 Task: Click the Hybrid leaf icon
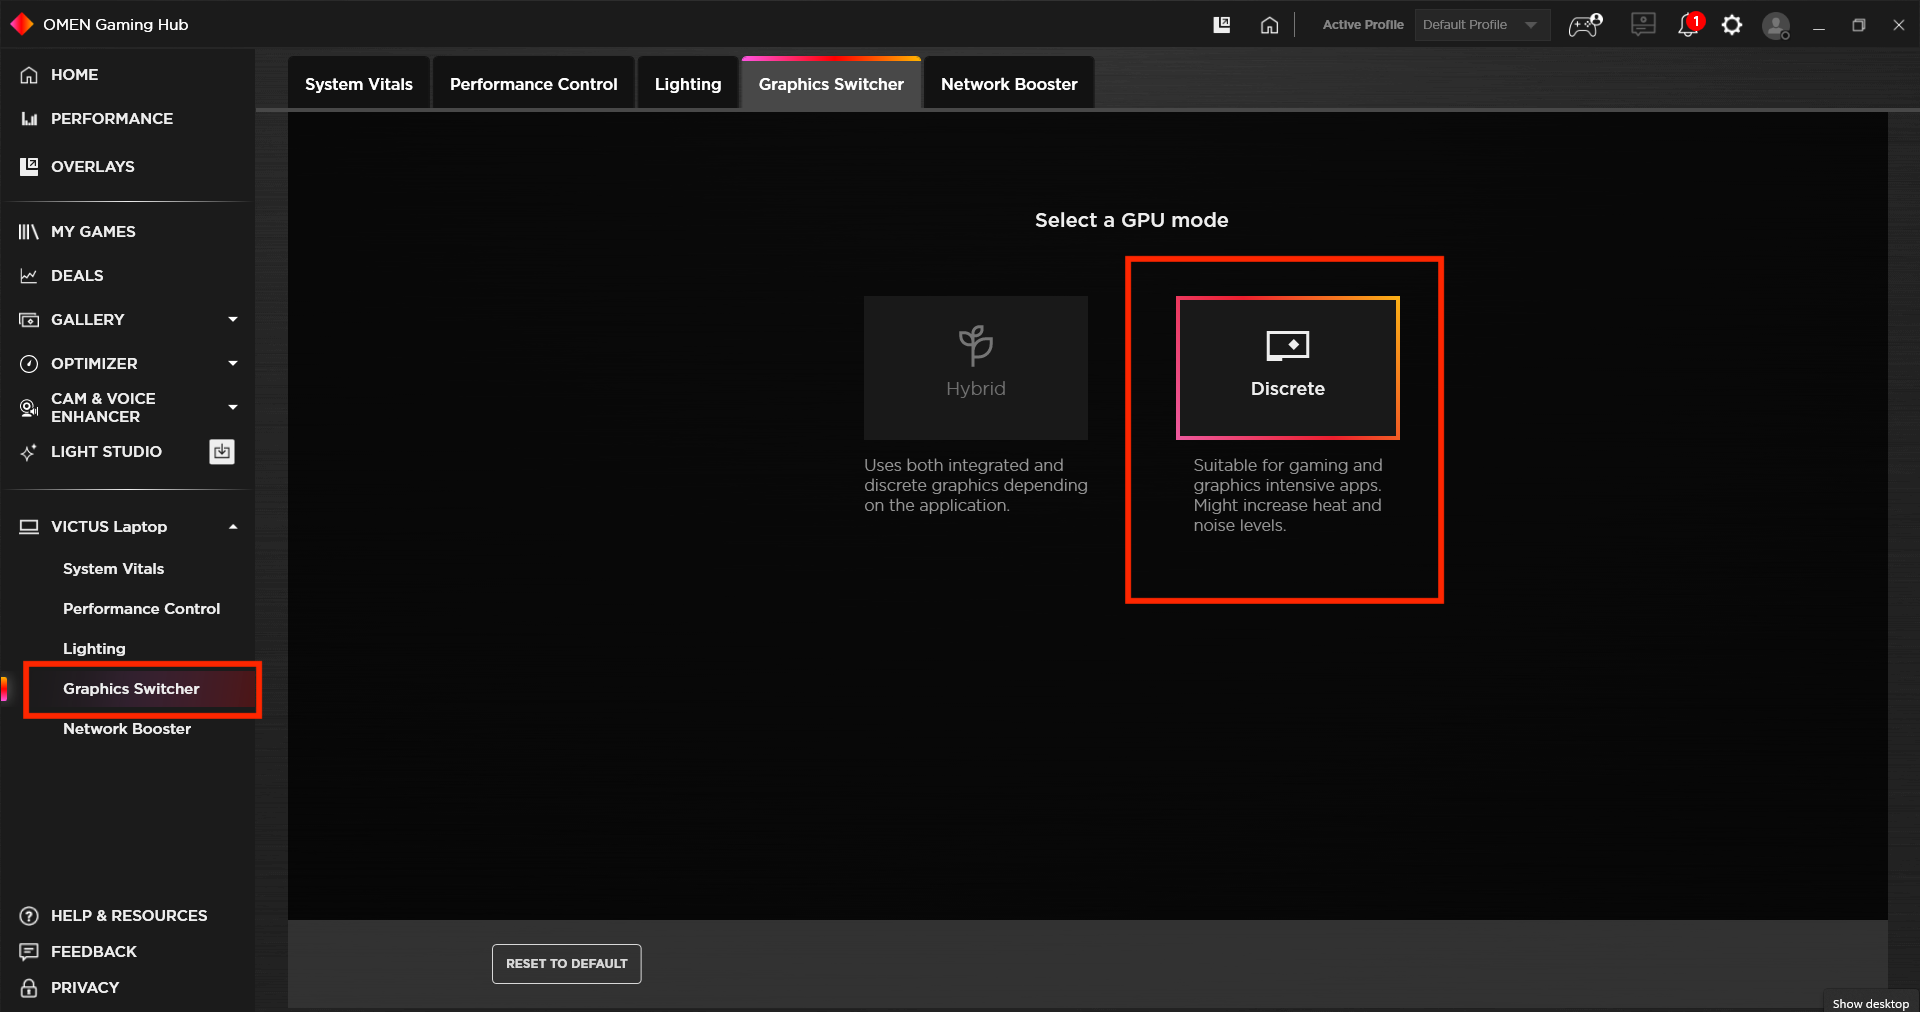(x=976, y=346)
